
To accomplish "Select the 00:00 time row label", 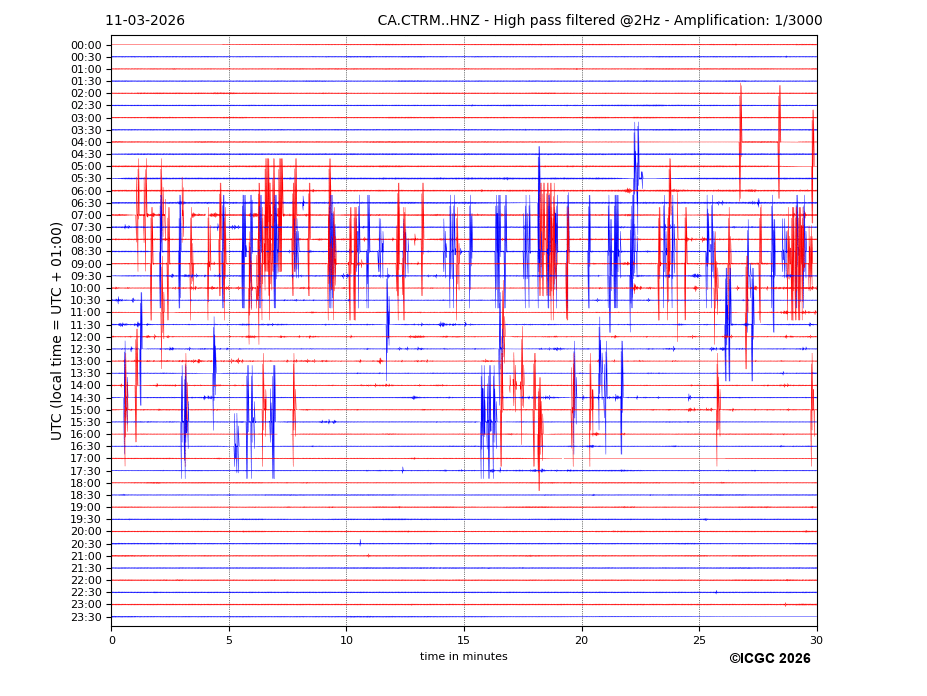I will pyautogui.click(x=86, y=45).
